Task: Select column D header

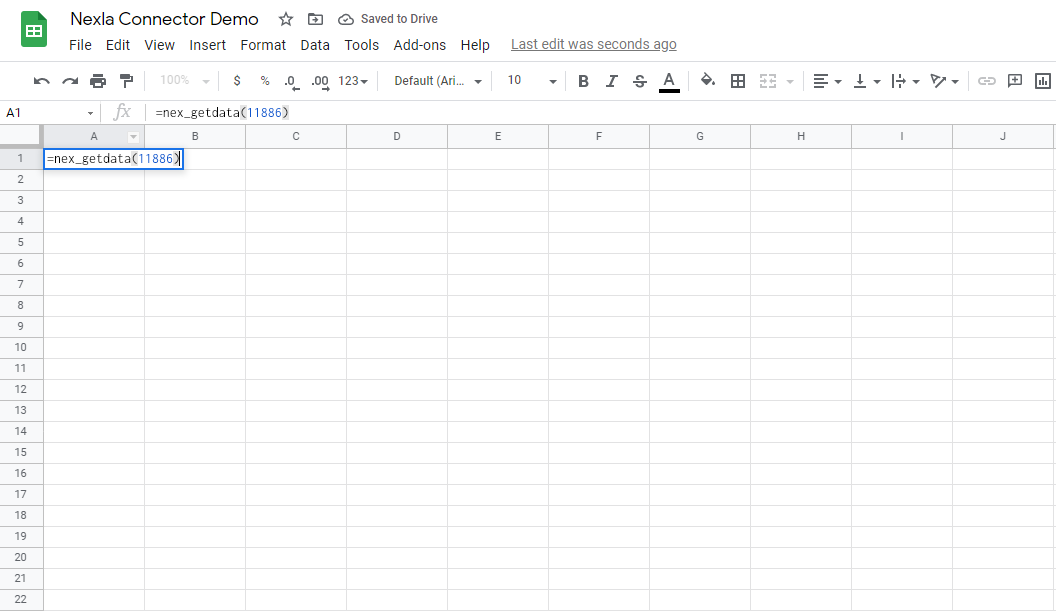Action: point(397,137)
